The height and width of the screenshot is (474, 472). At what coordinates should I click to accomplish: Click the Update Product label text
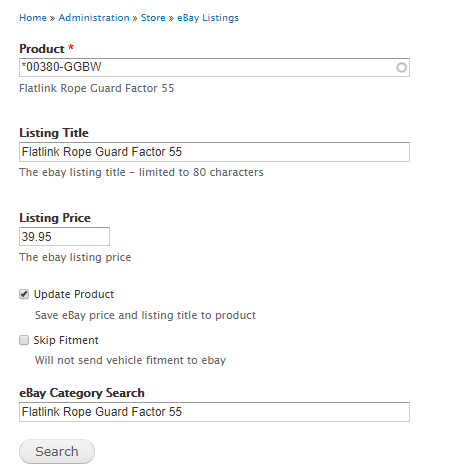click(x=74, y=294)
